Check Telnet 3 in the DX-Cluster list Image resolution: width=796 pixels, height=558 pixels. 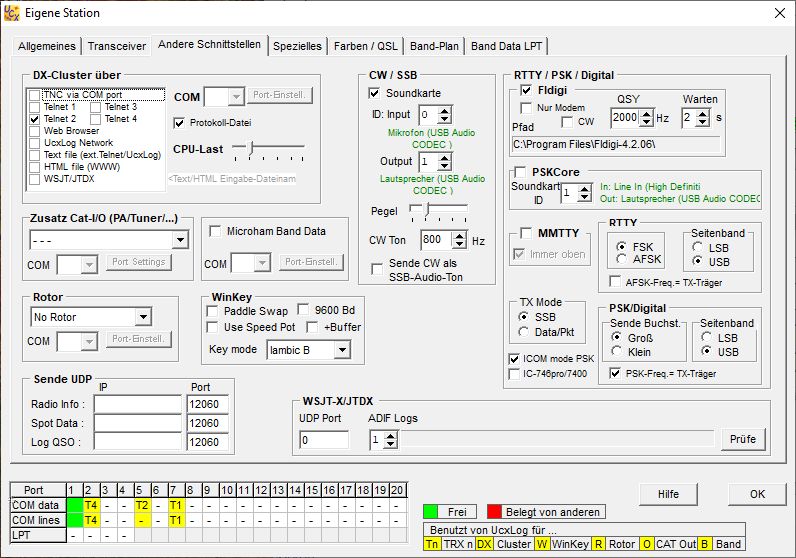click(96, 107)
